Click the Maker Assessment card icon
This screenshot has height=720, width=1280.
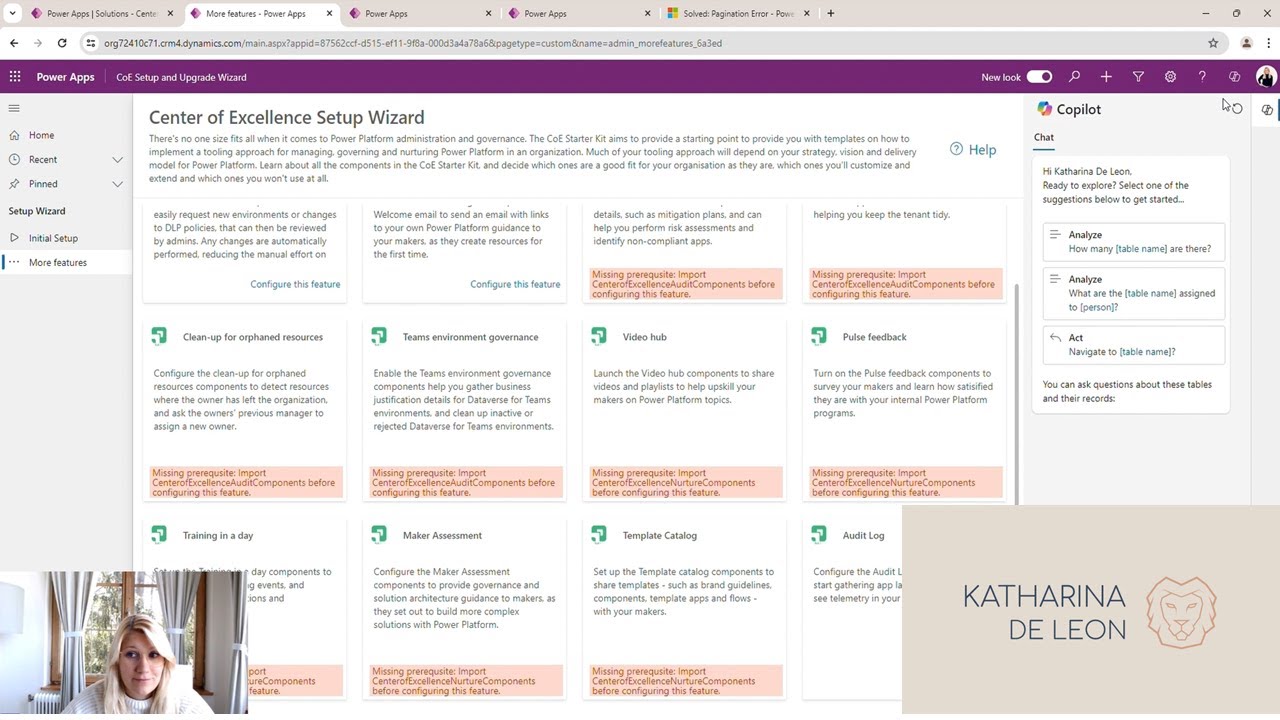tap(379, 536)
